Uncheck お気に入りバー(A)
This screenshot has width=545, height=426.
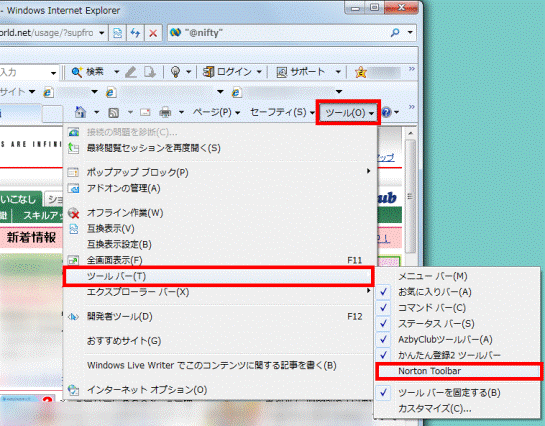coord(457,292)
